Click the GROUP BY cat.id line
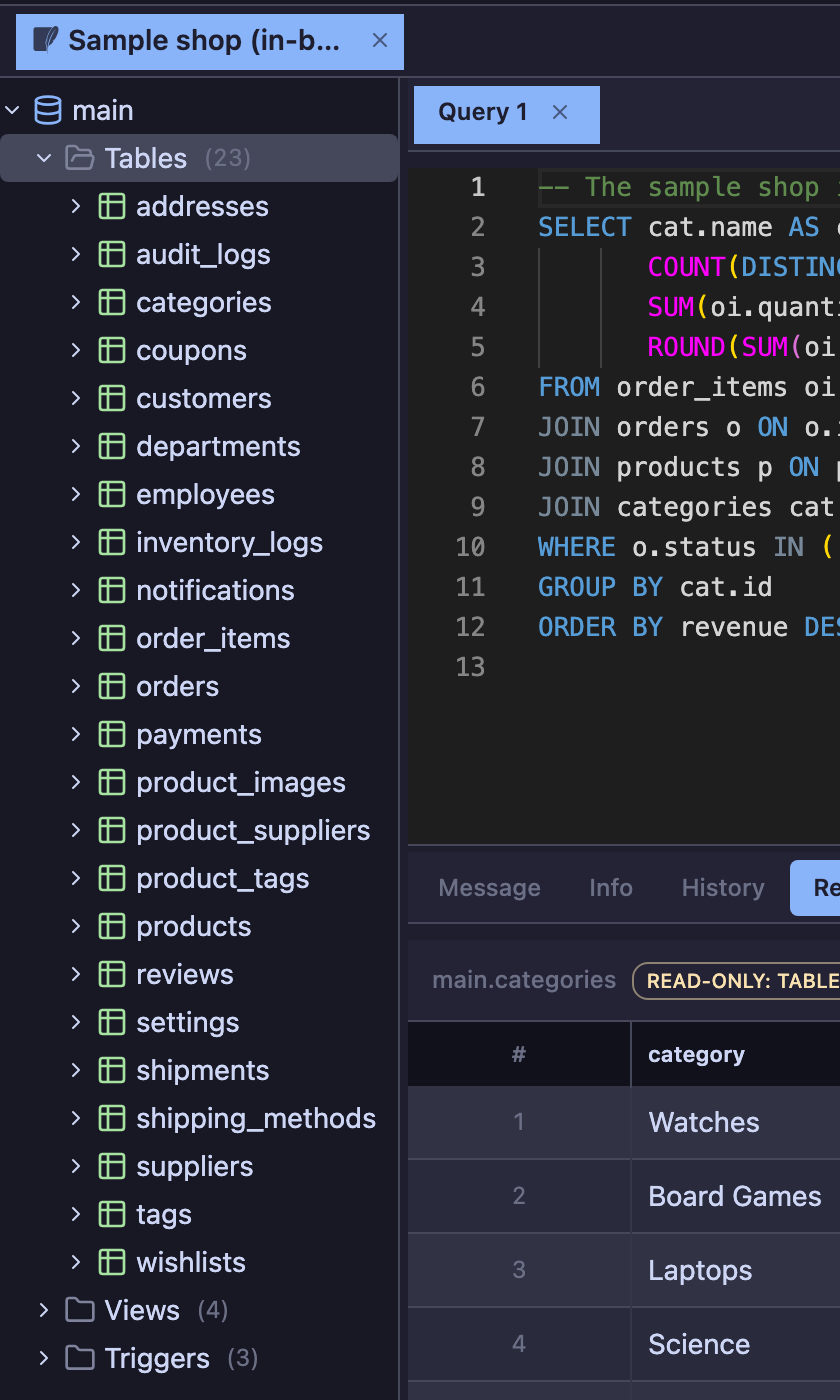 click(655, 587)
